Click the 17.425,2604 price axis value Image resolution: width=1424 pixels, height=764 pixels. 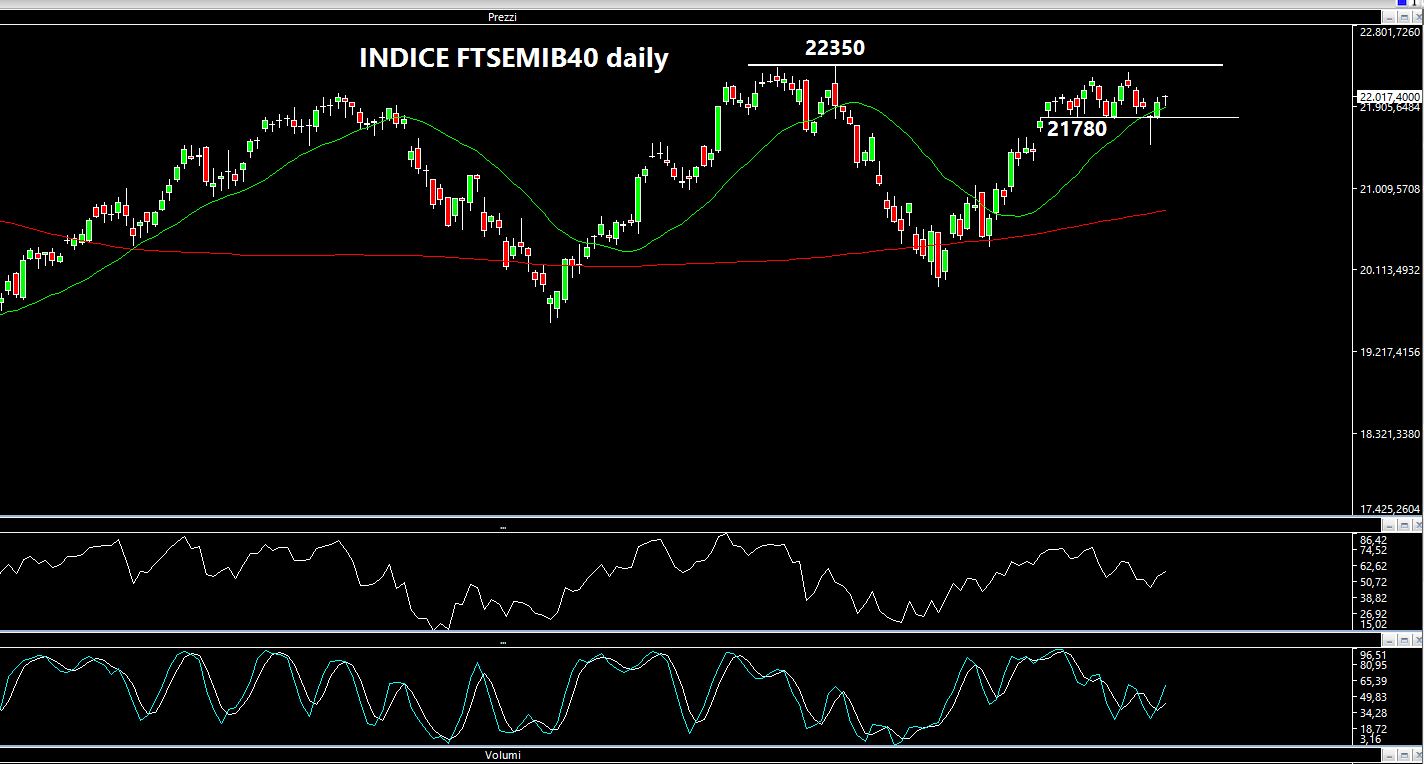[1389, 509]
